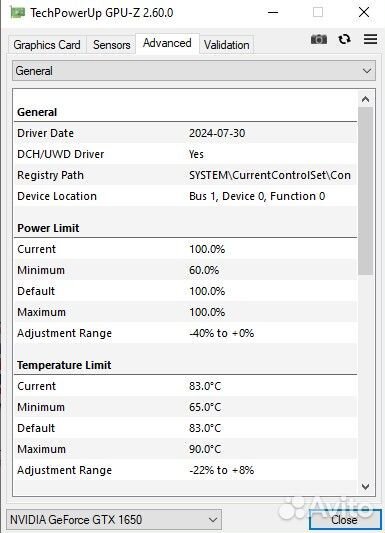Open the Sensors tab
This screenshot has width=385, height=533.
coord(111,45)
